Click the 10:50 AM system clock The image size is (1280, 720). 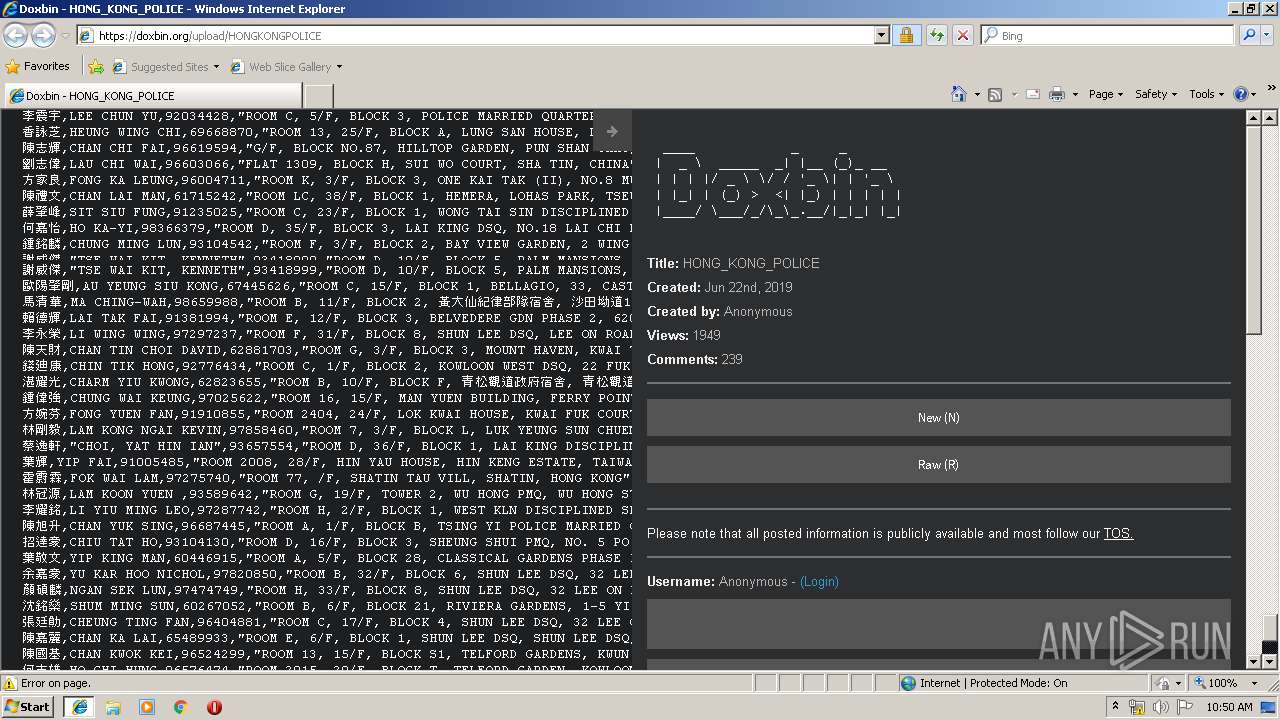pos(1229,707)
